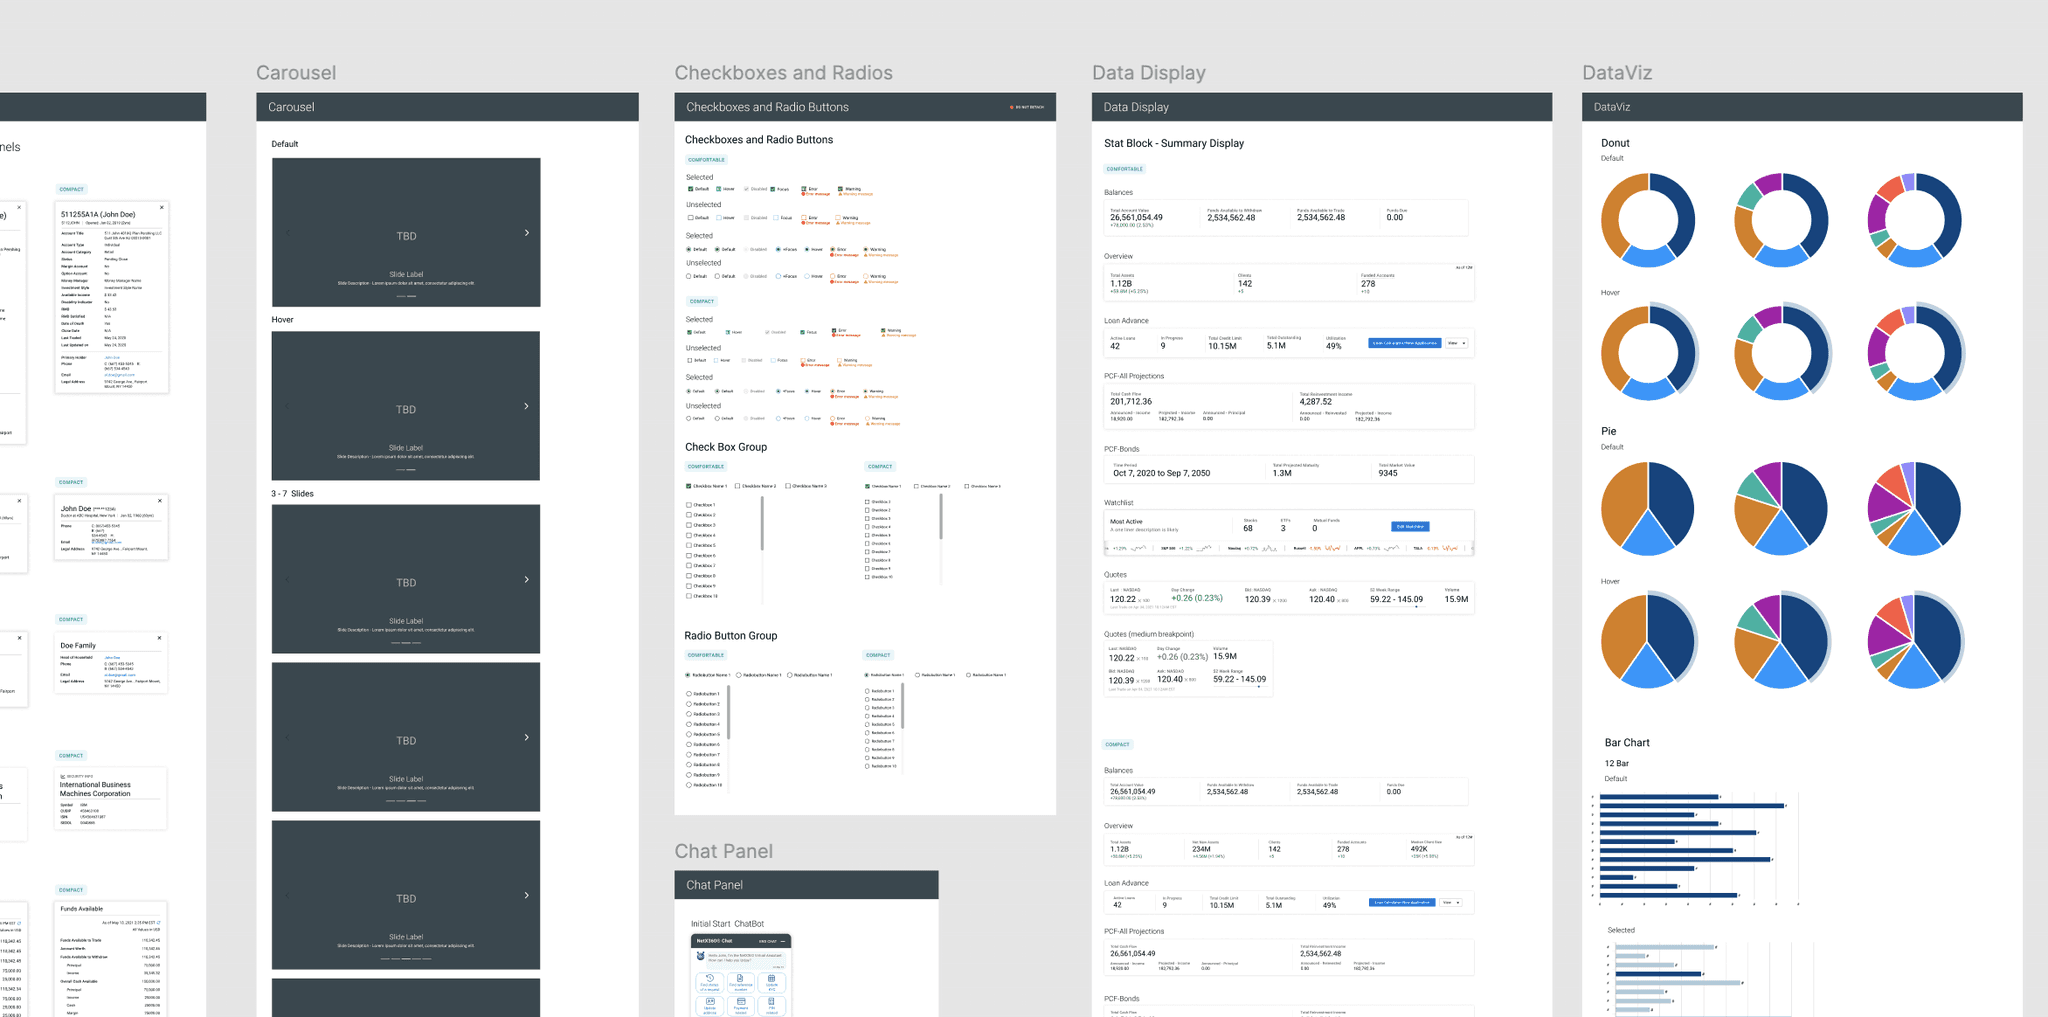Screen dimensions: 2048x1017
Task: Click 'Funds Available' card heading
Action: click(81, 909)
